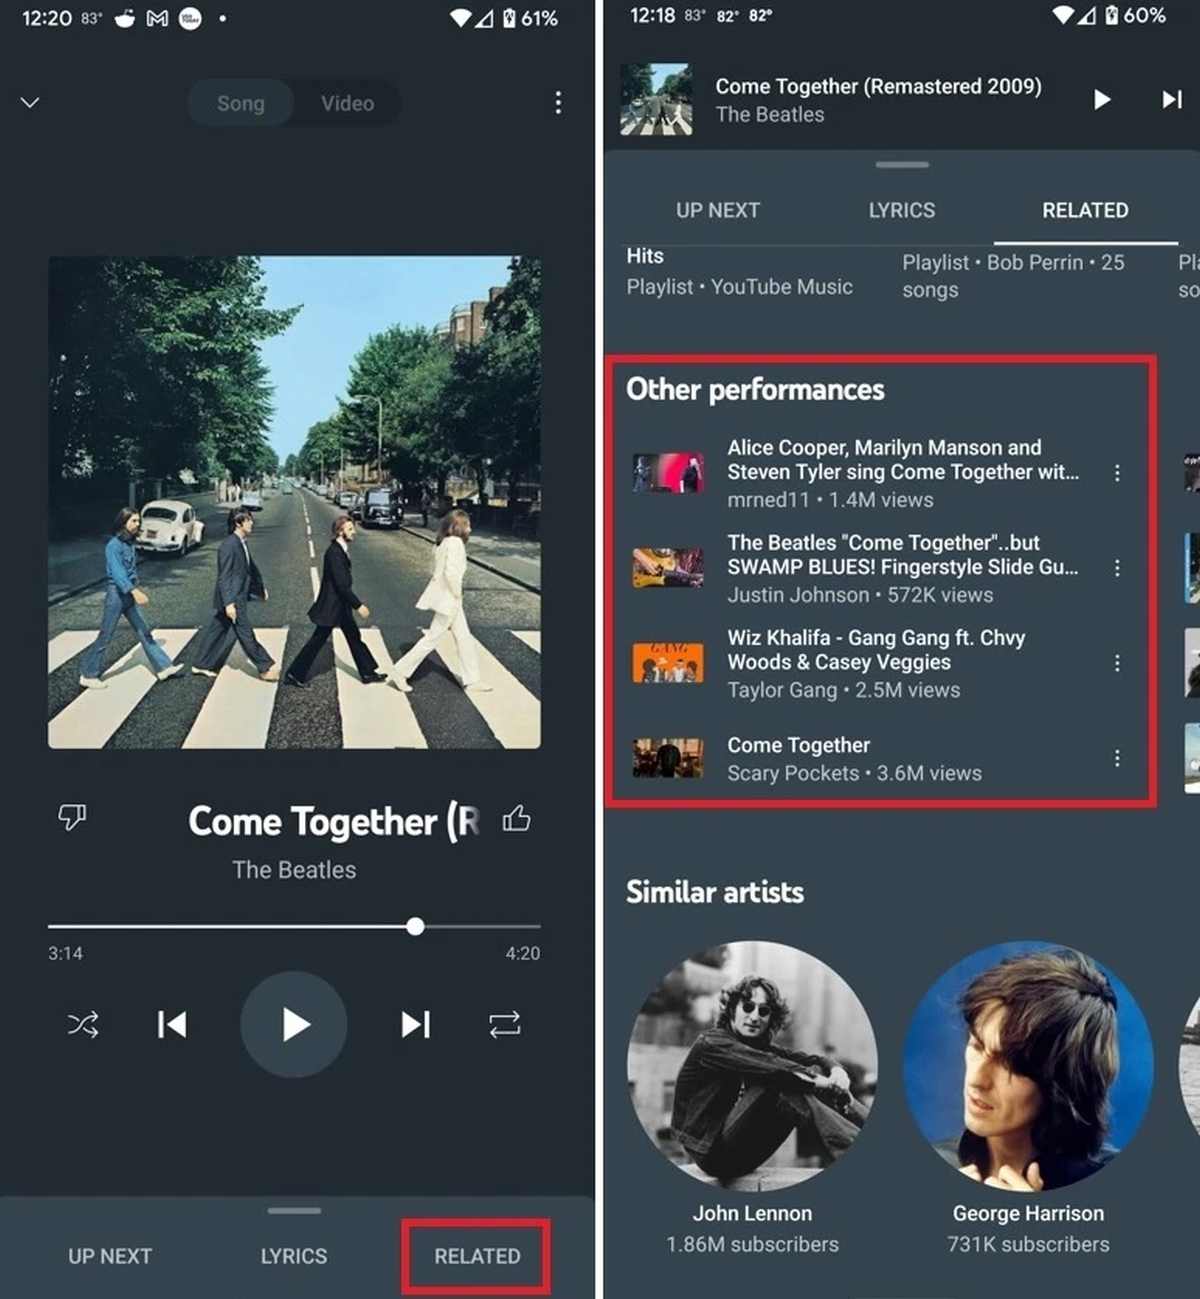Tap the bottom sheet drag handle in player
This screenshot has height=1299, width=1200.
point(294,1211)
